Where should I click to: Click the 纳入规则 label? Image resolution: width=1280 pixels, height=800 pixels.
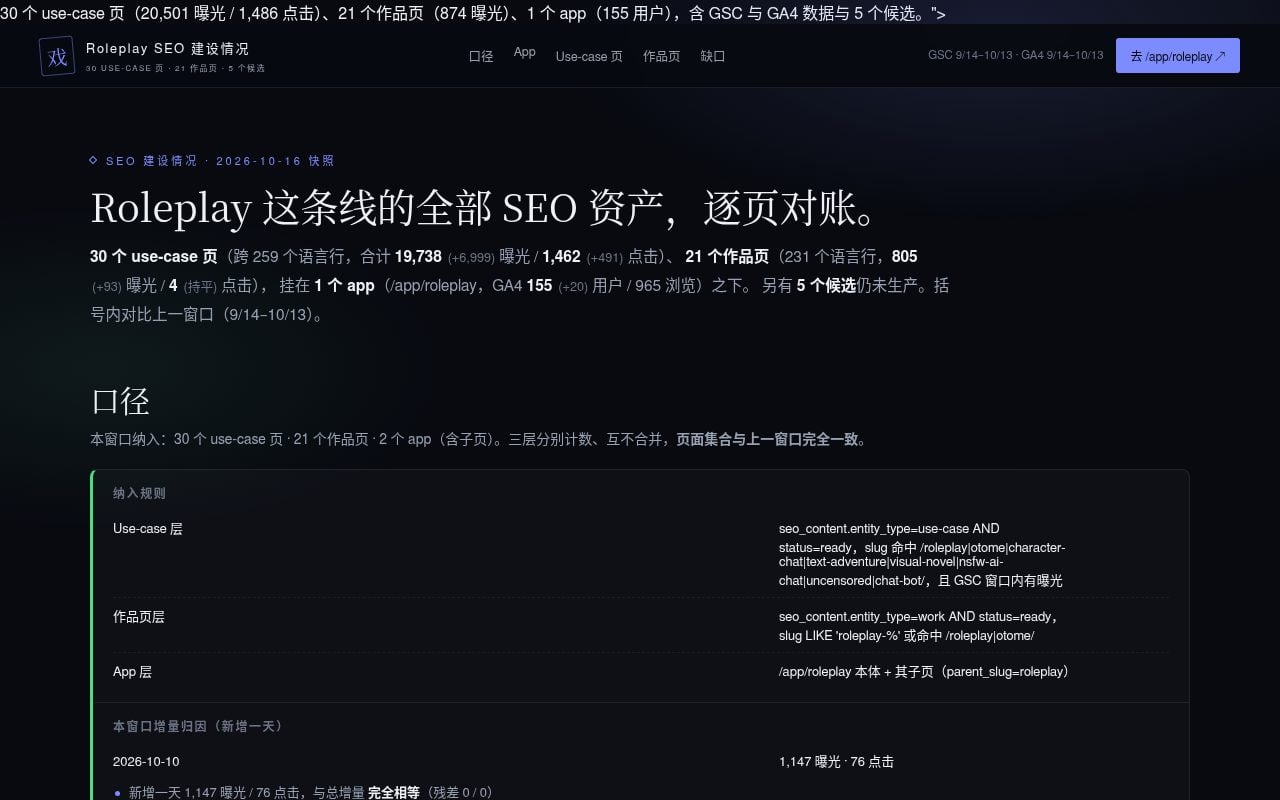pos(139,493)
